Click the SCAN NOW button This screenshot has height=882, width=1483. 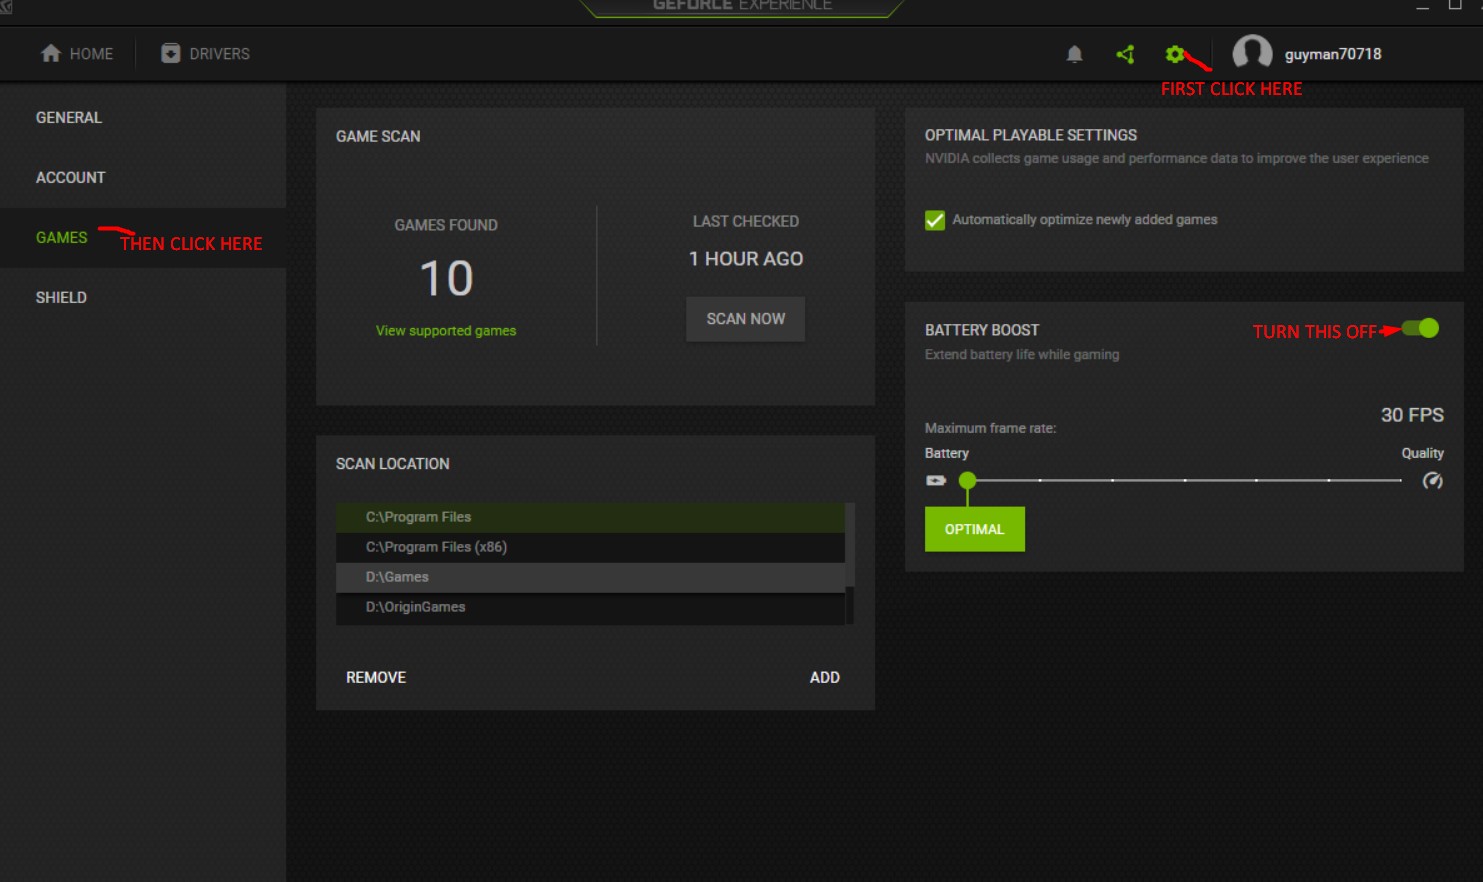coord(746,319)
